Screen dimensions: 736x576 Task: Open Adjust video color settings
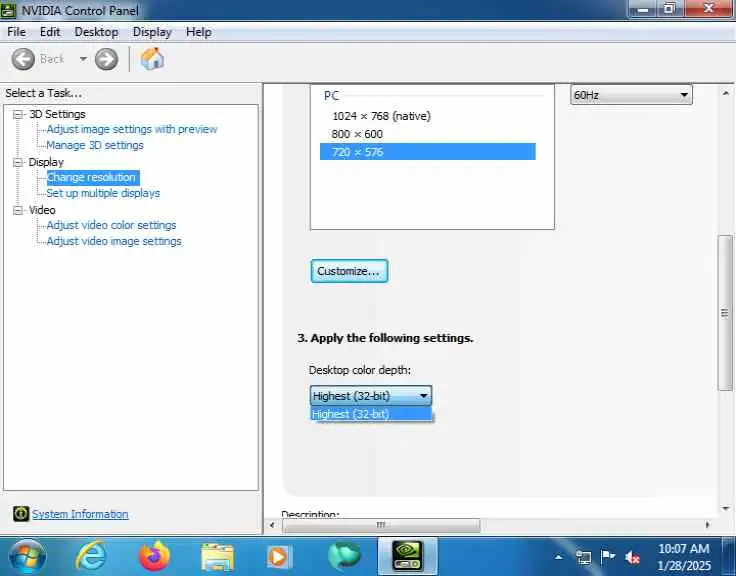(x=111, y=225)
